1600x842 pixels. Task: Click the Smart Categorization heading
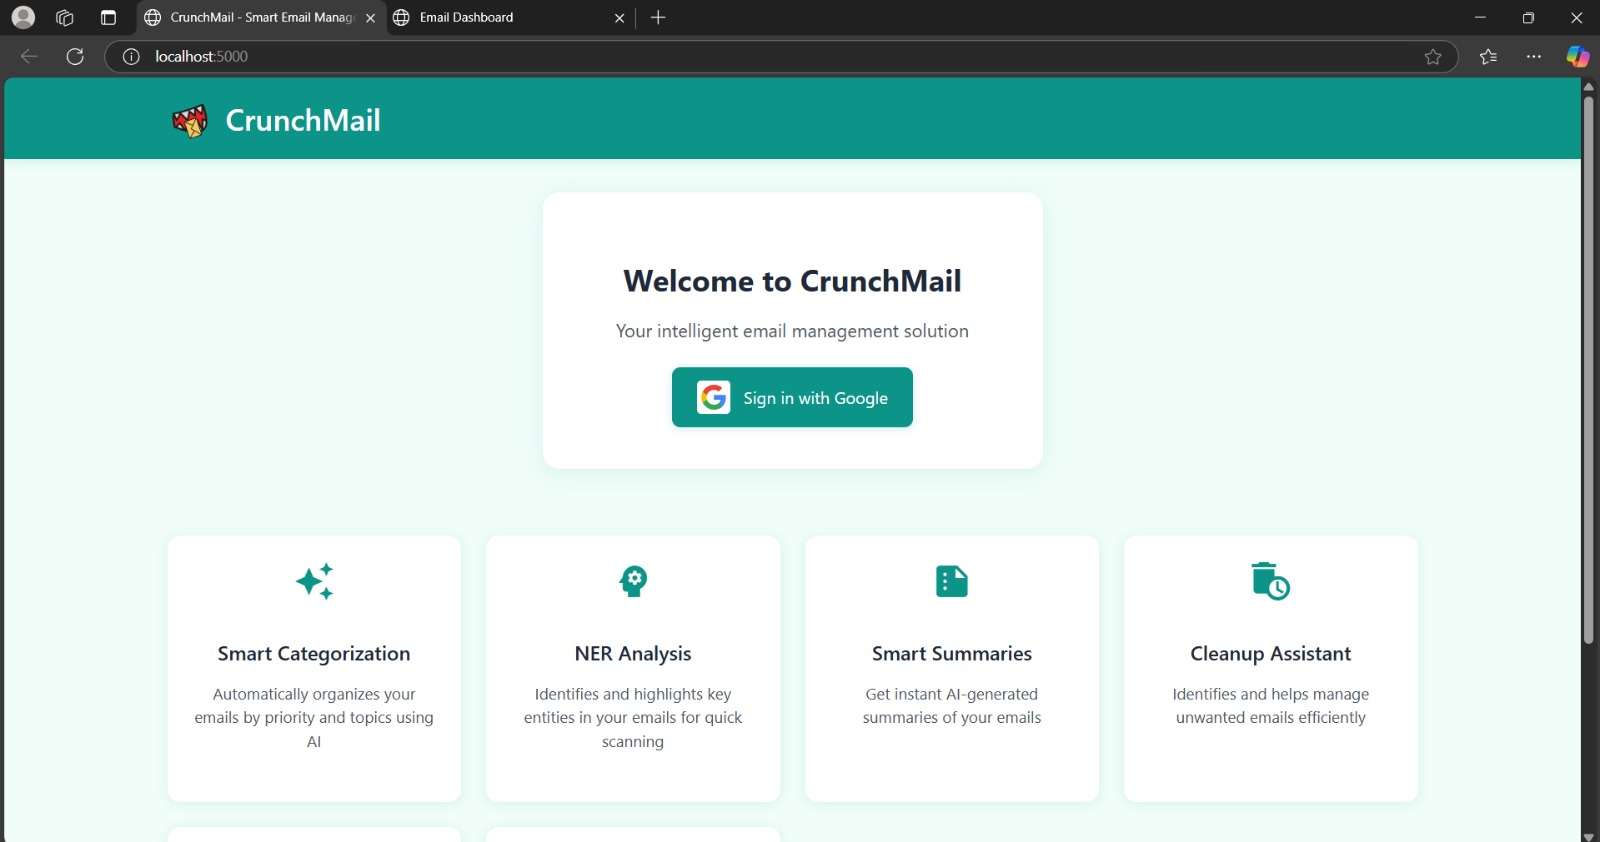click(314, 654)
